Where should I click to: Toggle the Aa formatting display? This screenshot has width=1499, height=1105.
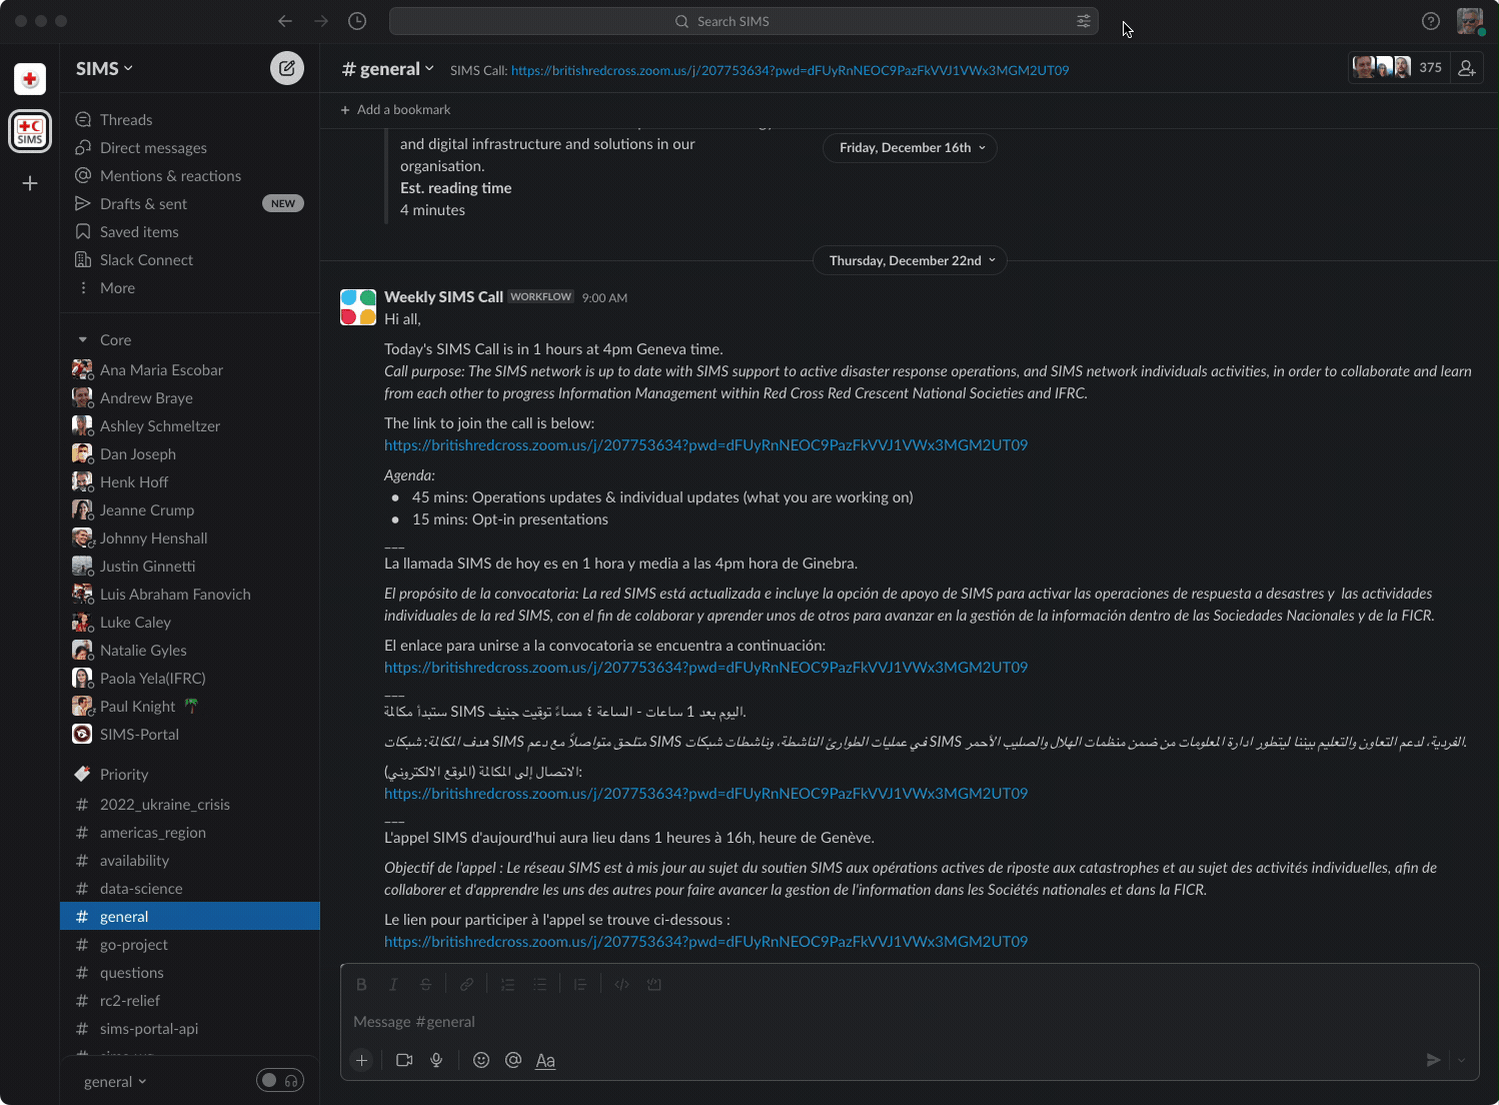545,1060
